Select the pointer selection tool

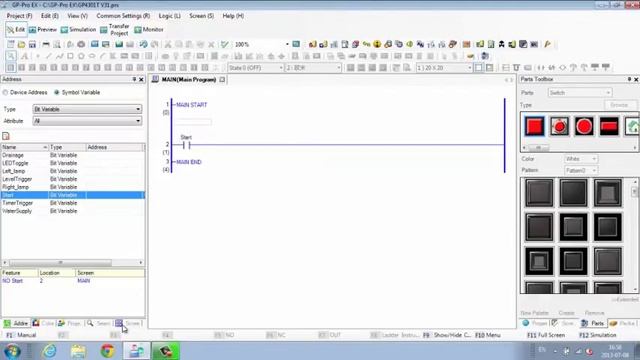click(x=11, y=56)
